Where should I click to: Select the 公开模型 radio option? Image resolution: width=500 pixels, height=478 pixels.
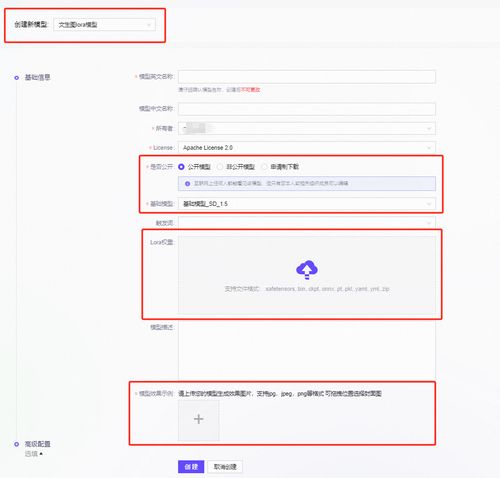tap(181, 167)
